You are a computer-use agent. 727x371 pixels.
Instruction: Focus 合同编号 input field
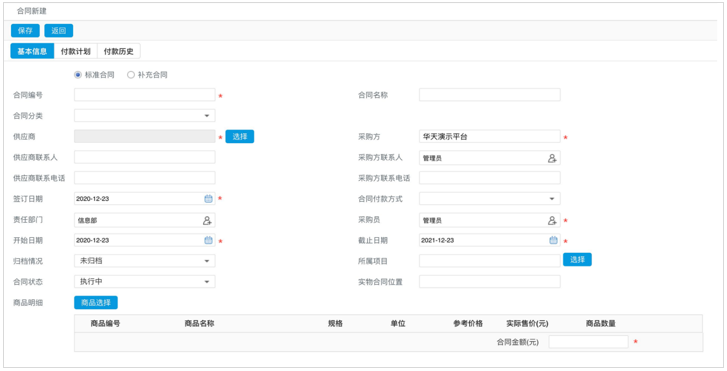[x=145, y=95]
